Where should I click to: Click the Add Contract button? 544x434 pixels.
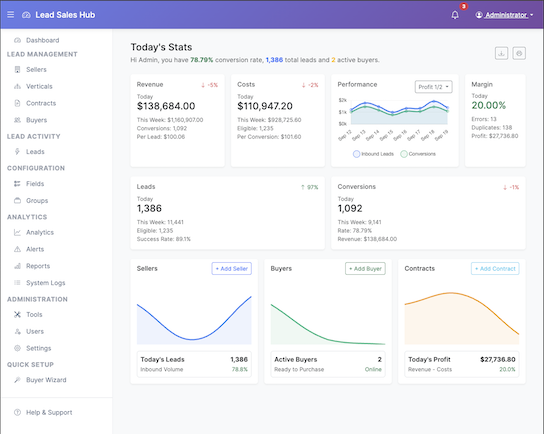(x=495, y=269)
